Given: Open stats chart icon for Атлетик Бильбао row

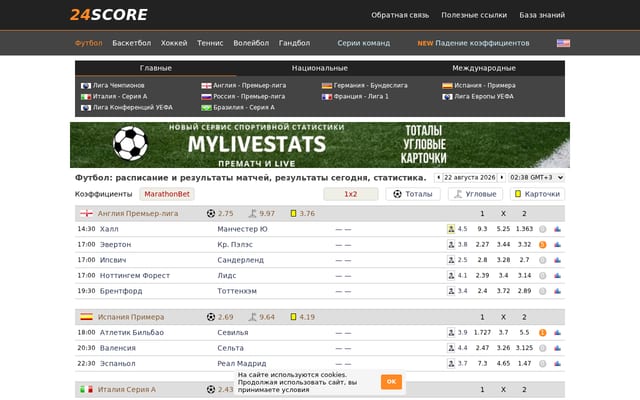Looking at the screenshot, I should (558, 333).
